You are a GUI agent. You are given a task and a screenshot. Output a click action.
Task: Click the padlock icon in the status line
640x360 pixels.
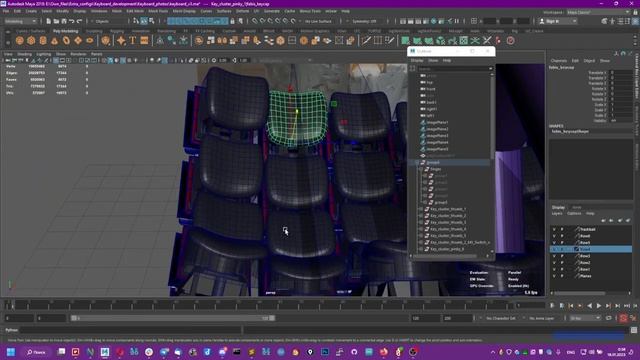(233, 21)
